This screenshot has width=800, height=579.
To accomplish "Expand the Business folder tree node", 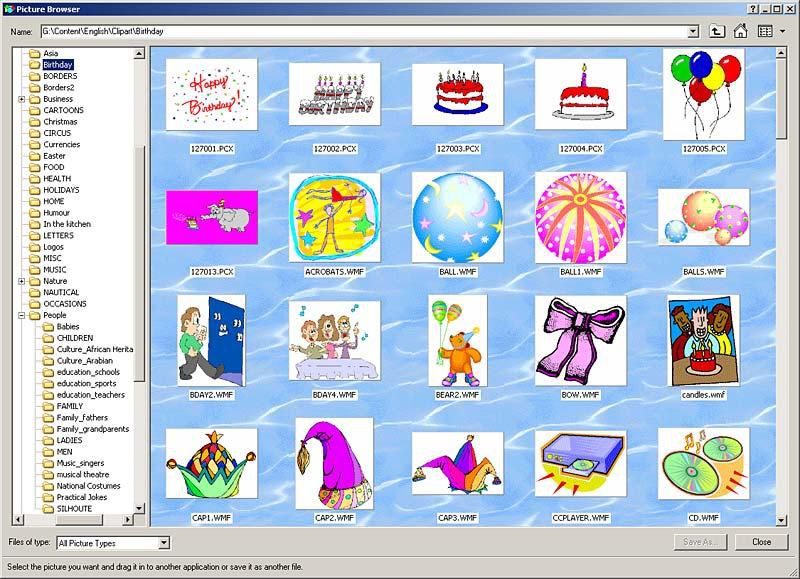I will click(21, 99).
